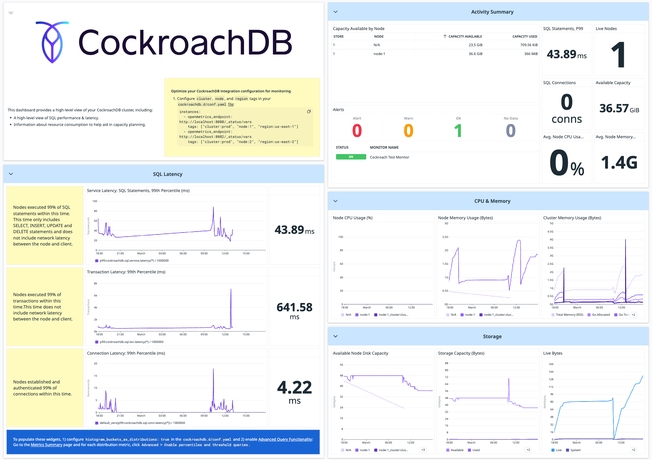
Task: Sort table by Capacity Available column
Action: pos(463,37)
